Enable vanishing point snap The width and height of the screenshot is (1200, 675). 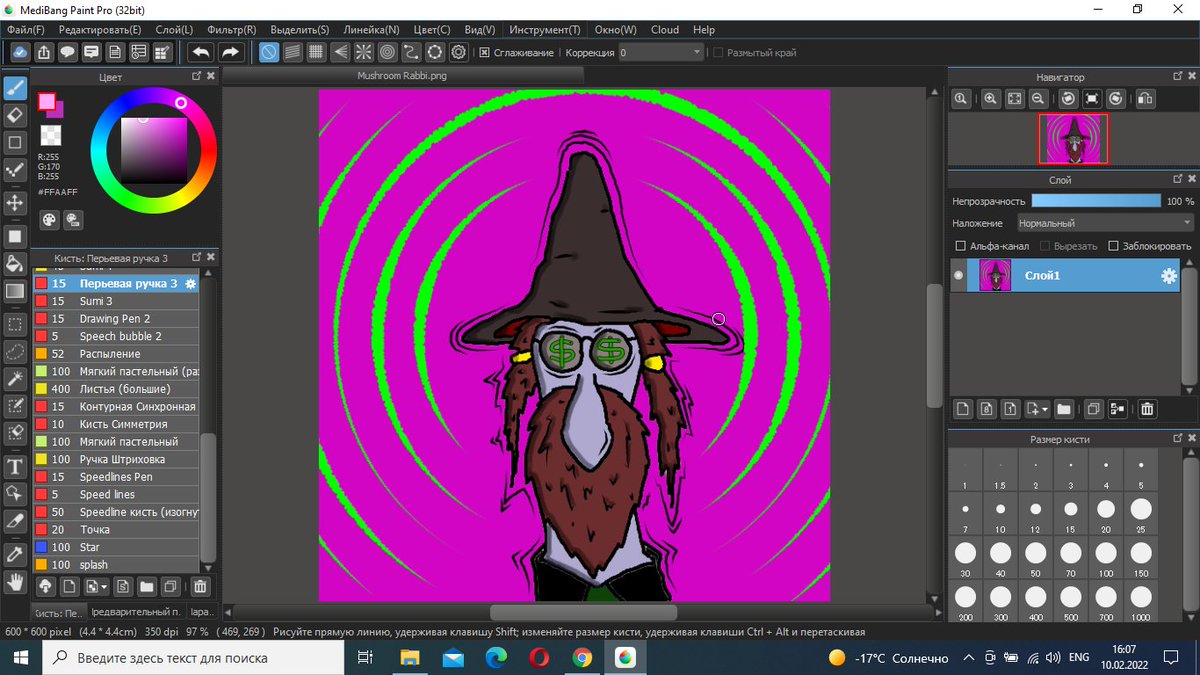pos(340,52)
